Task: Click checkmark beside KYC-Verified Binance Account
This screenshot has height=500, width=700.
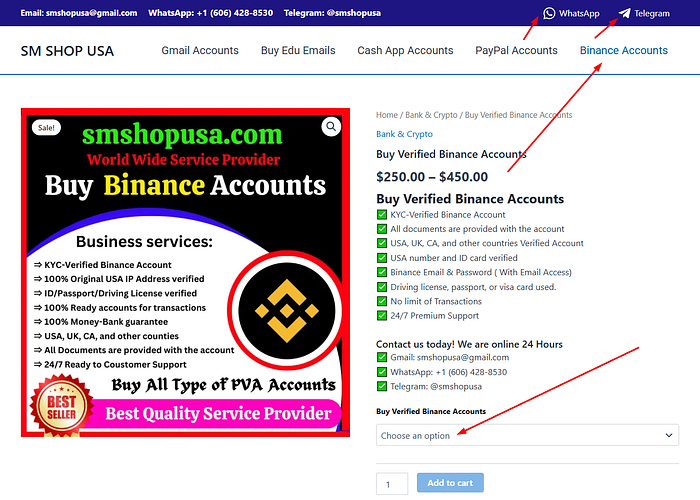Action: coord(382,215)
